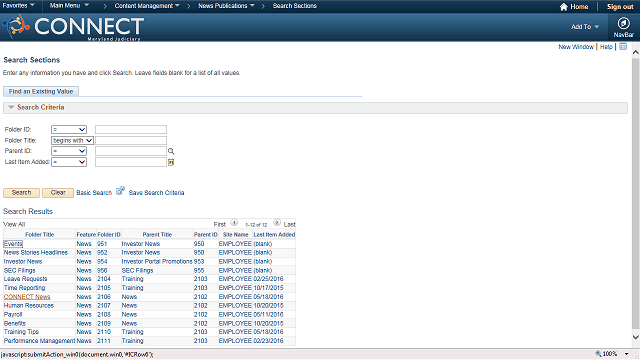Focus the Last Item Added date field
The height and width of the screenshot is (360, 640).
click(x=131, y=162)
